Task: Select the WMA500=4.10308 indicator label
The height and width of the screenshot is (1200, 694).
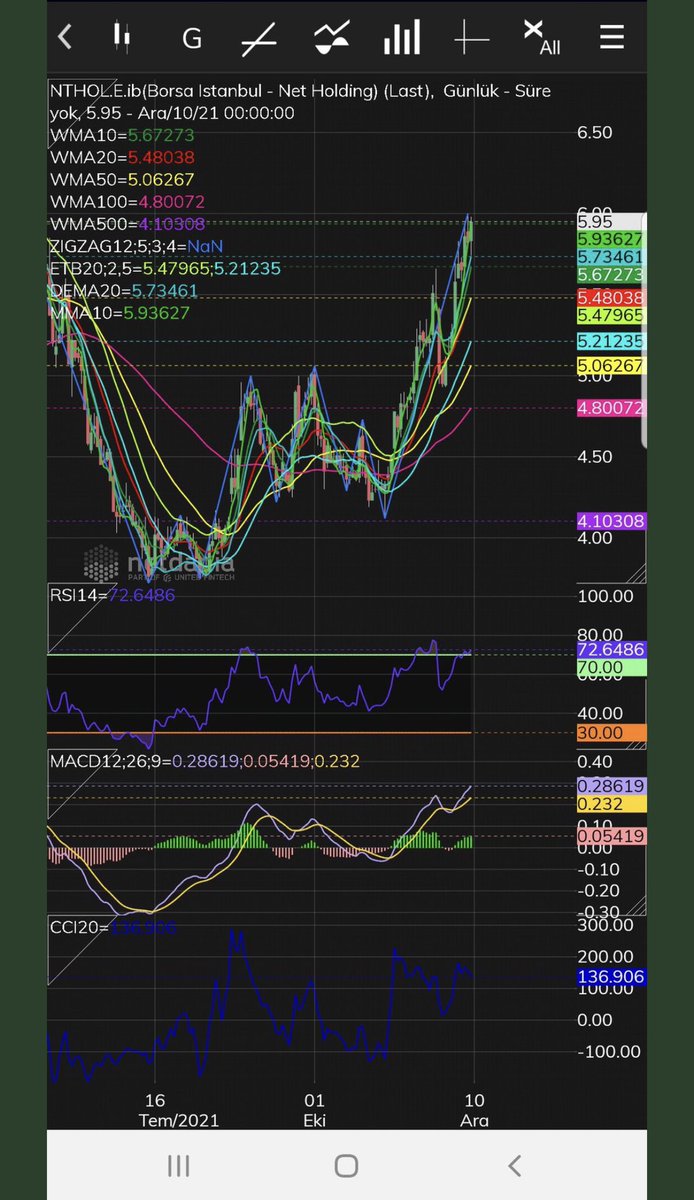Action: coord(127,224)
